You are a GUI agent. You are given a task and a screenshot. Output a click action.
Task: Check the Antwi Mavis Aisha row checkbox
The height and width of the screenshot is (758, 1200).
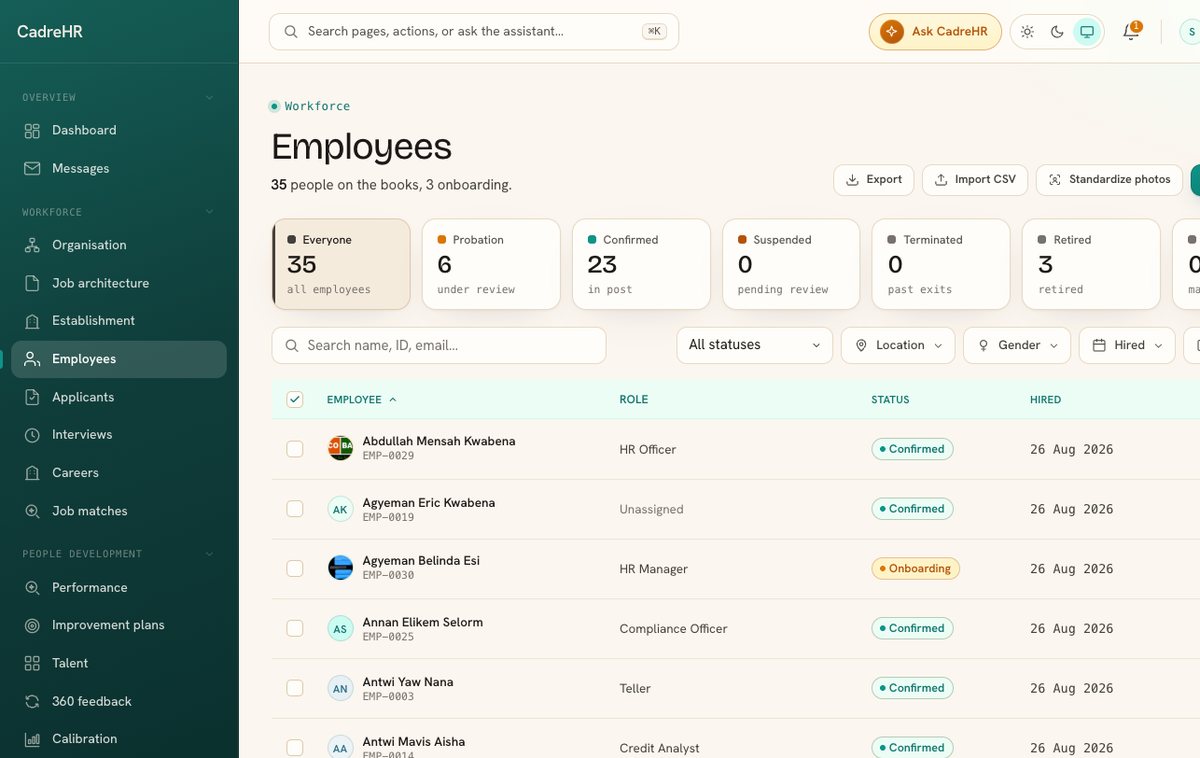coord(295,747)
